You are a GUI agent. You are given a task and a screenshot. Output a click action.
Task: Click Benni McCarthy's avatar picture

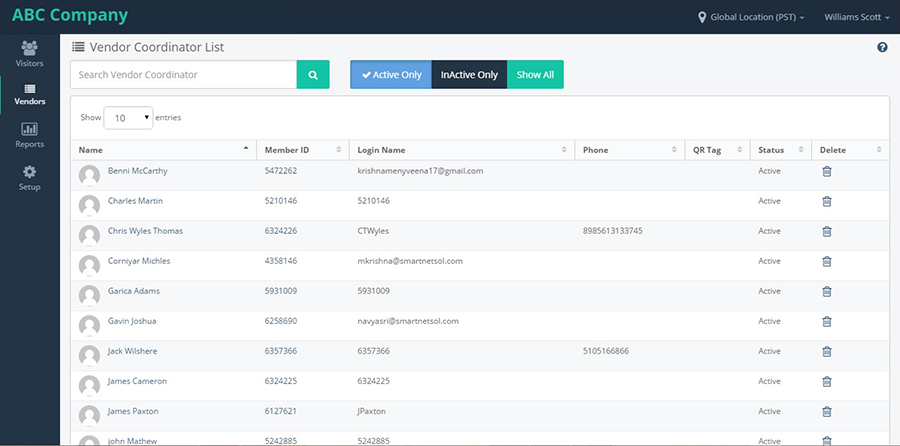89,176
